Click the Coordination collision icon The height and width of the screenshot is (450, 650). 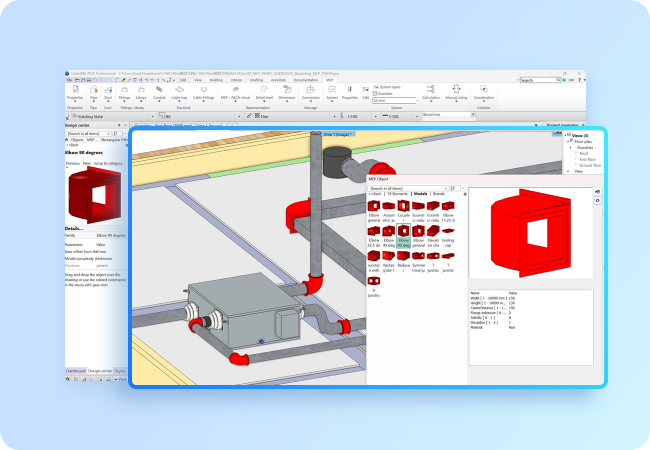[x=483, y=91]
